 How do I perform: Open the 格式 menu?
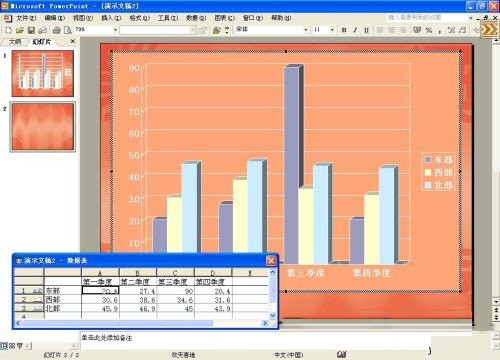139,18
